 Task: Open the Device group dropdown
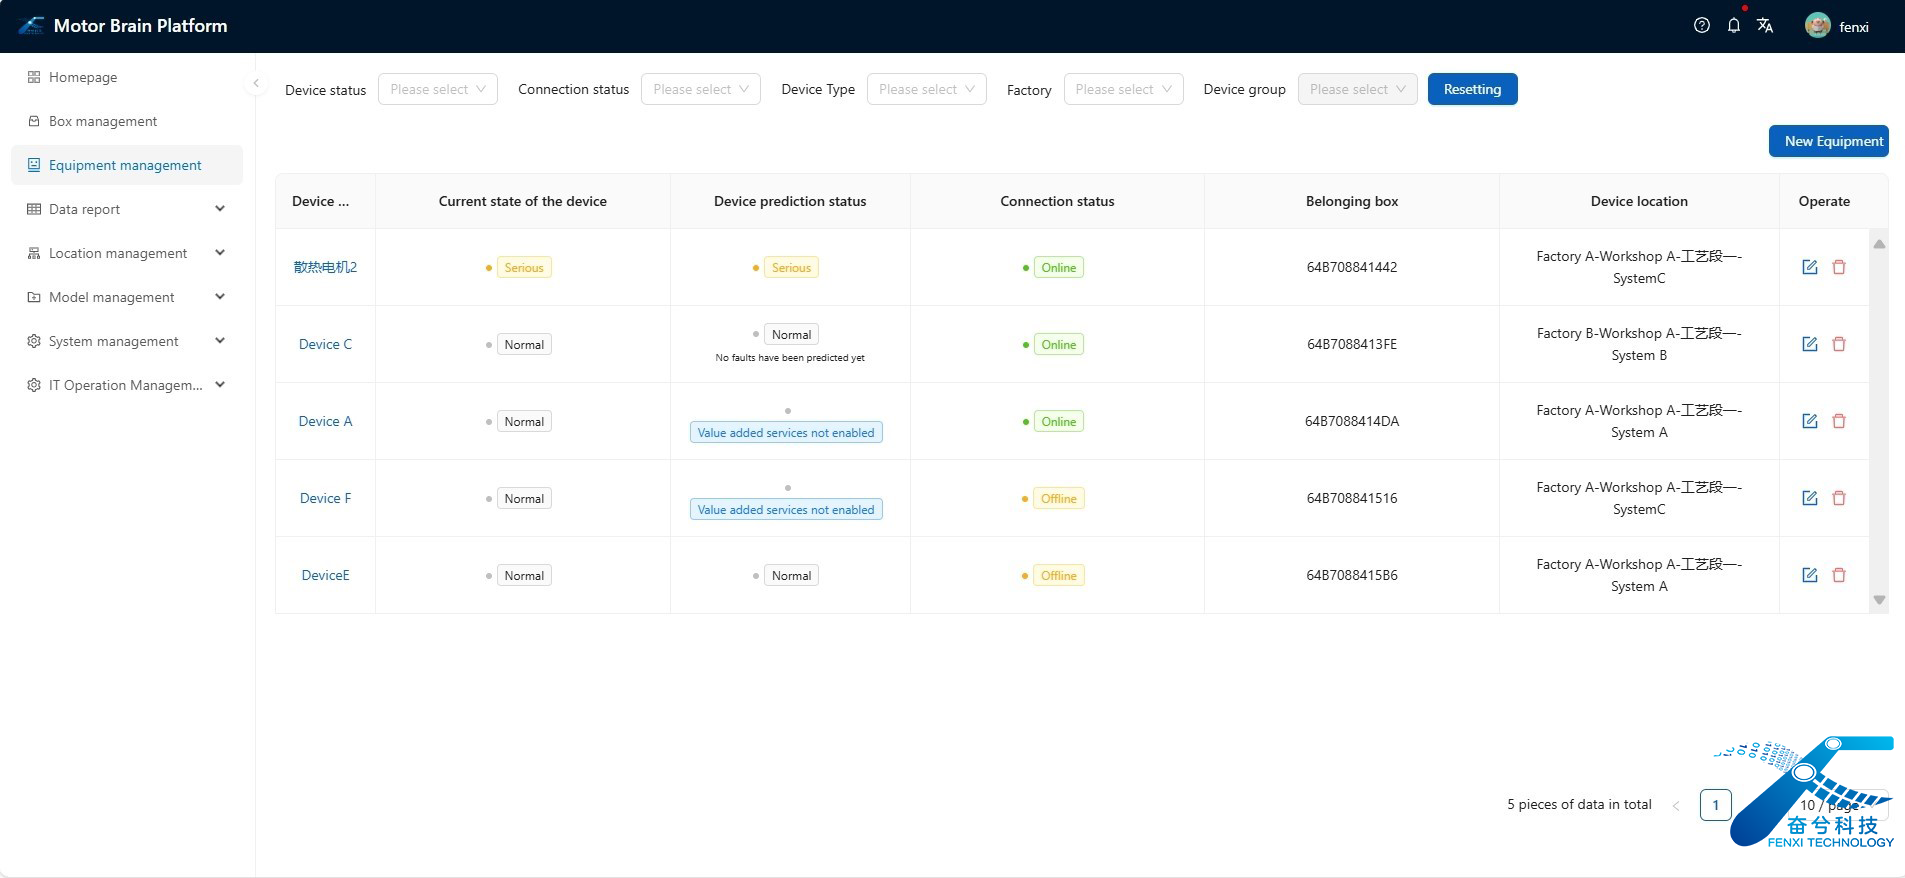[x=1358, y=89]
